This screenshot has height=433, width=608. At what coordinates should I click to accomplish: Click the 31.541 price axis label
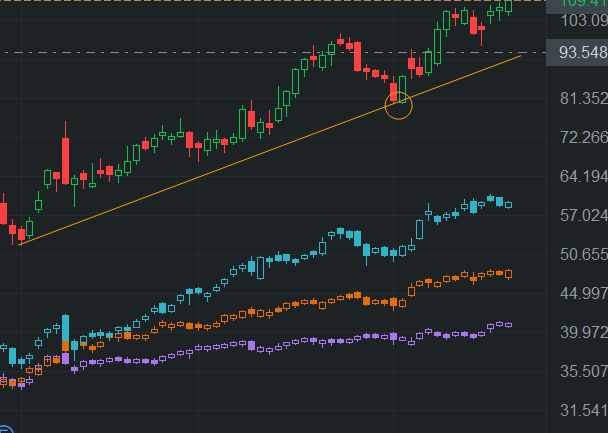(578, 410)
